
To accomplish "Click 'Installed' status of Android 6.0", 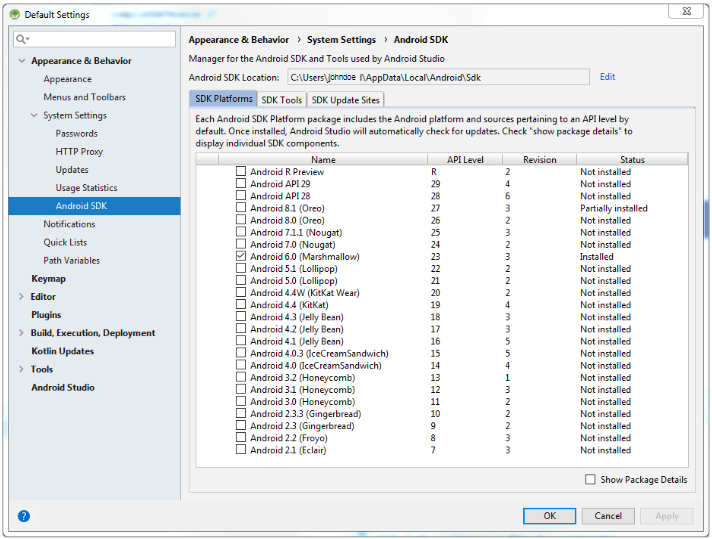I will pos(596,257).
